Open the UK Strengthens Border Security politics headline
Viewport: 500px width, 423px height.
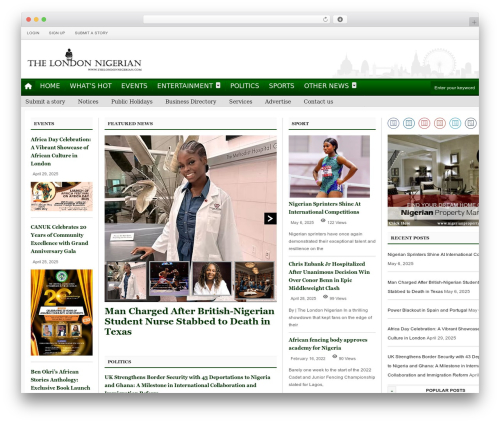[x=187, y=383]
